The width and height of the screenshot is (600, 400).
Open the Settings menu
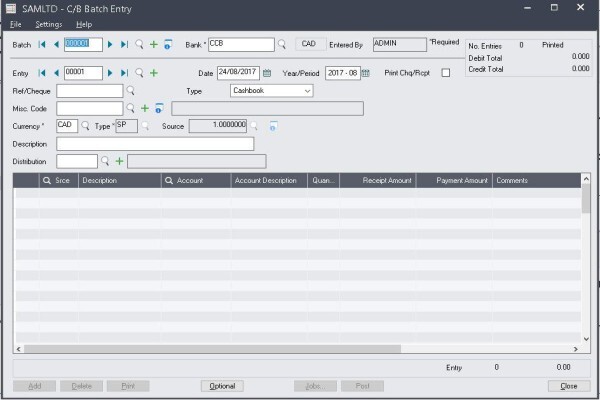49,24
